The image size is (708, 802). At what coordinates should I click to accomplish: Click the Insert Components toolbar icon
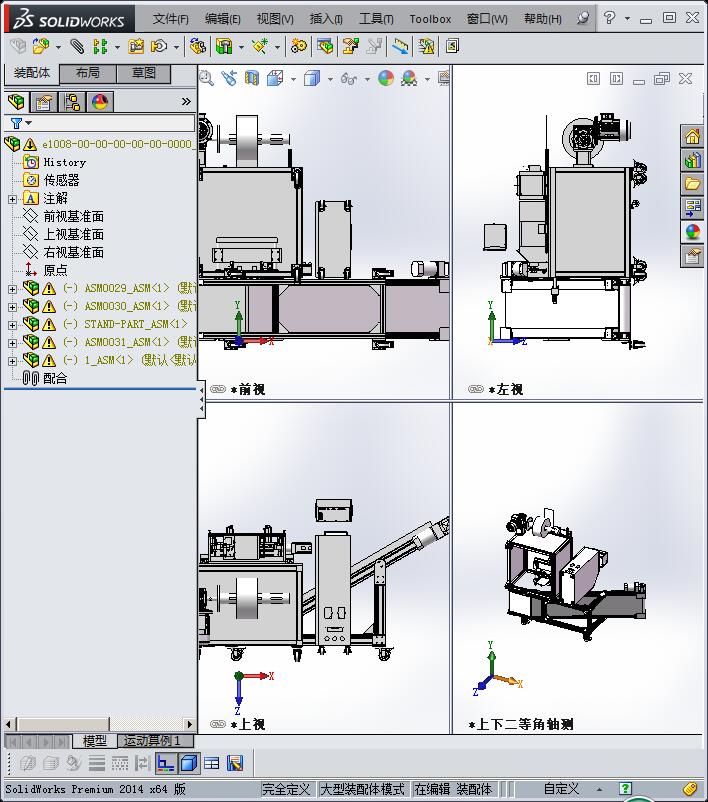[41, 47]
